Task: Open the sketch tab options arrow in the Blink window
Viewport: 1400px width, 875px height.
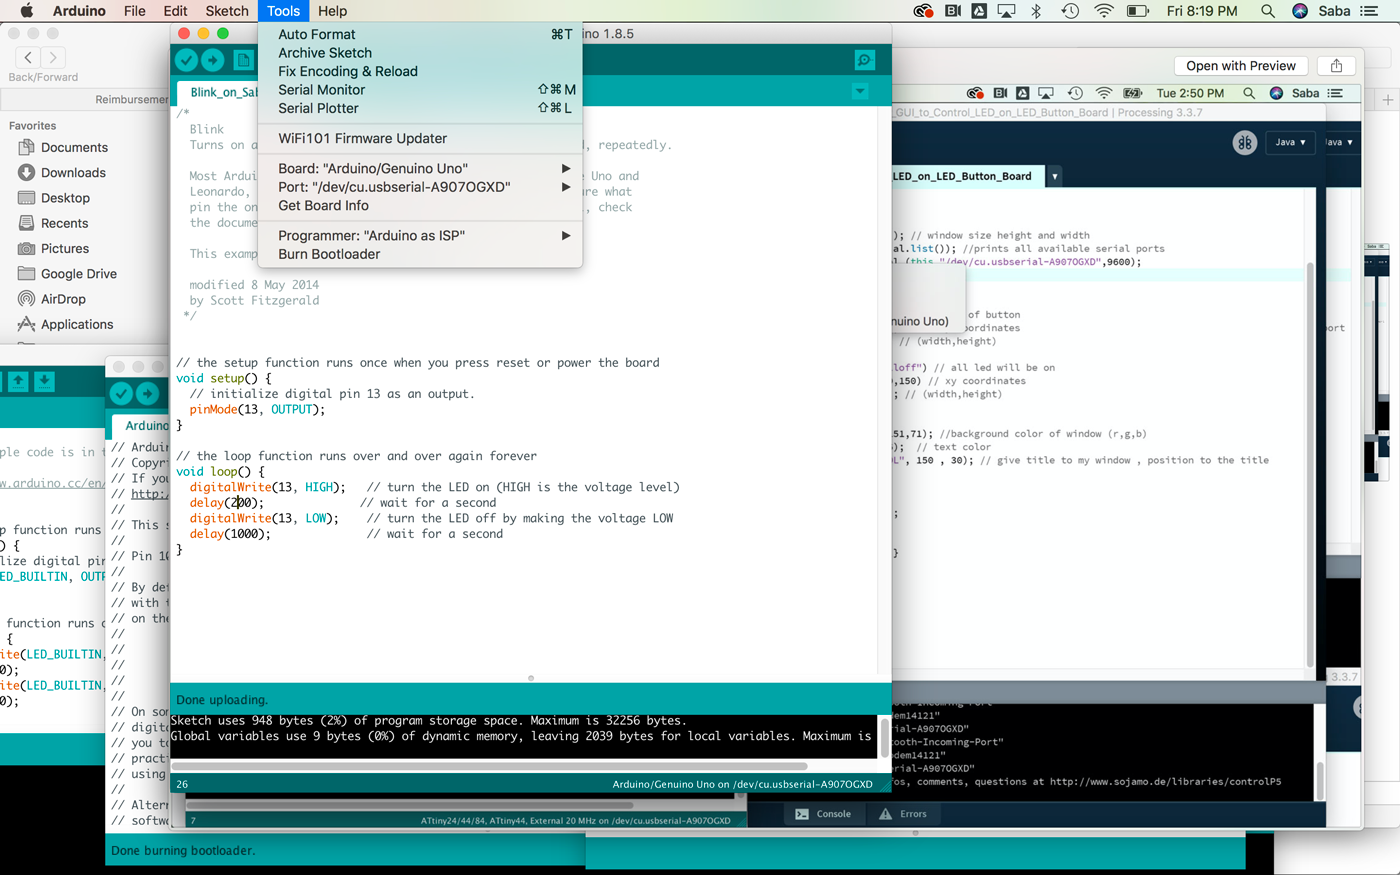Action: click(x=860, y=91)
